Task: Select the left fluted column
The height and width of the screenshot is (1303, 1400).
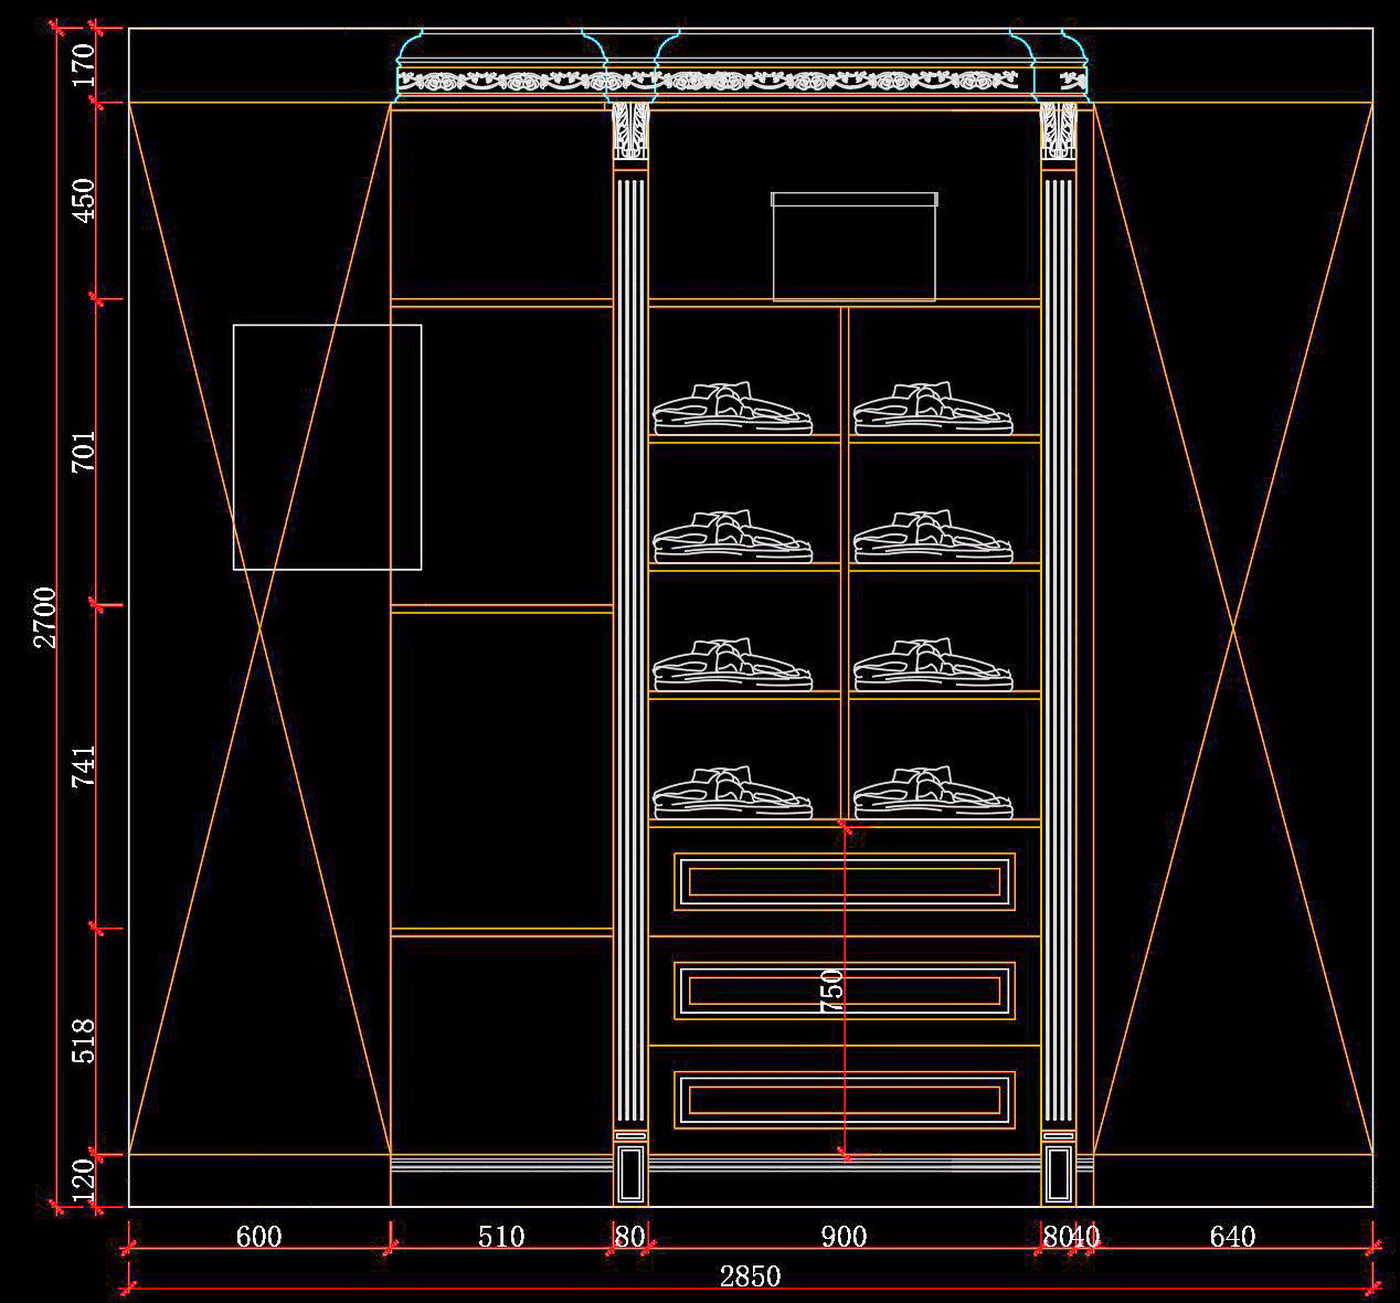Action: pyautogui.click(x=630, y=650)
